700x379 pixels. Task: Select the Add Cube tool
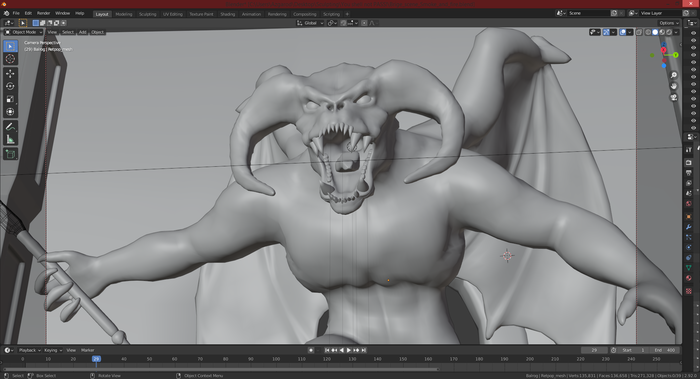coord(10,154)
